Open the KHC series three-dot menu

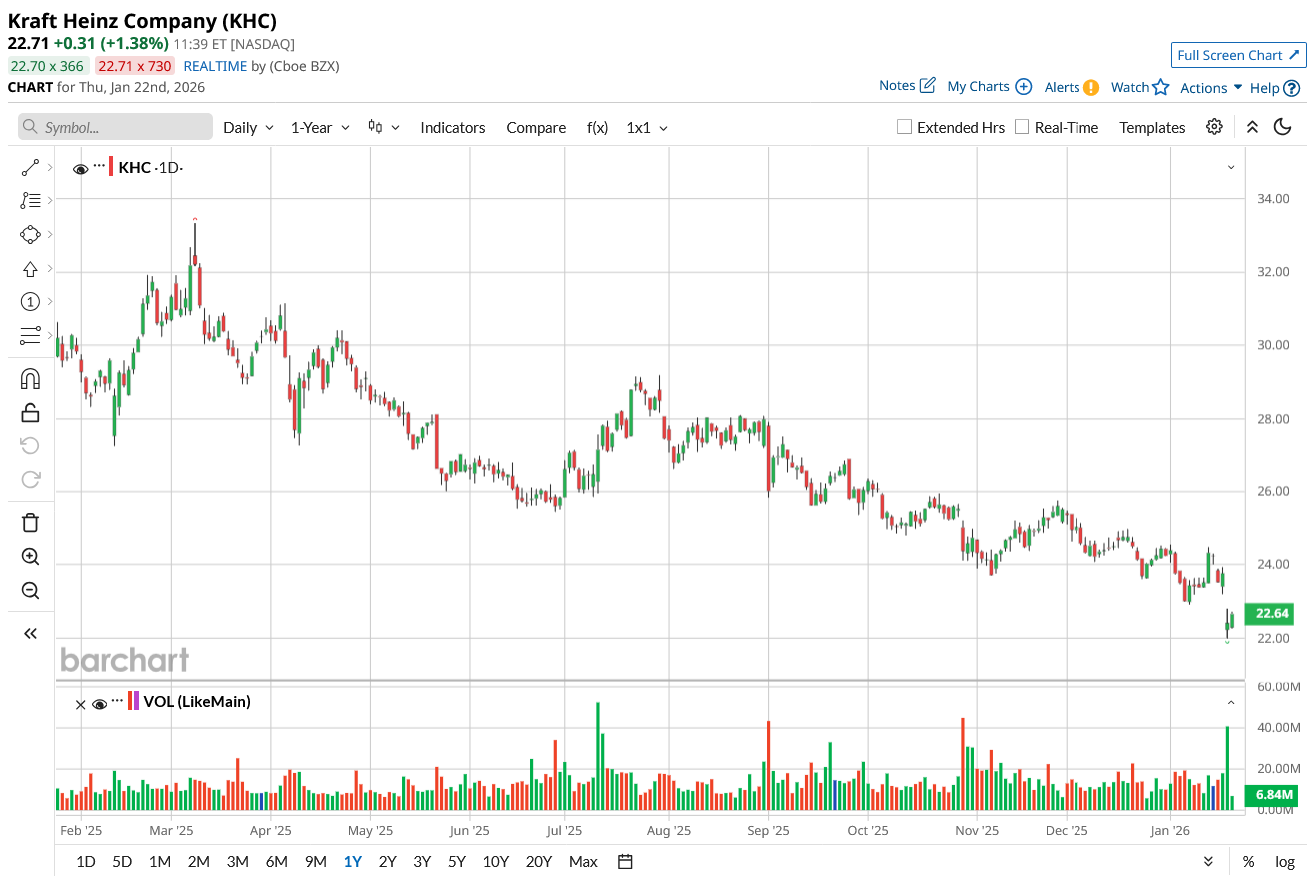tap(99, 167)
